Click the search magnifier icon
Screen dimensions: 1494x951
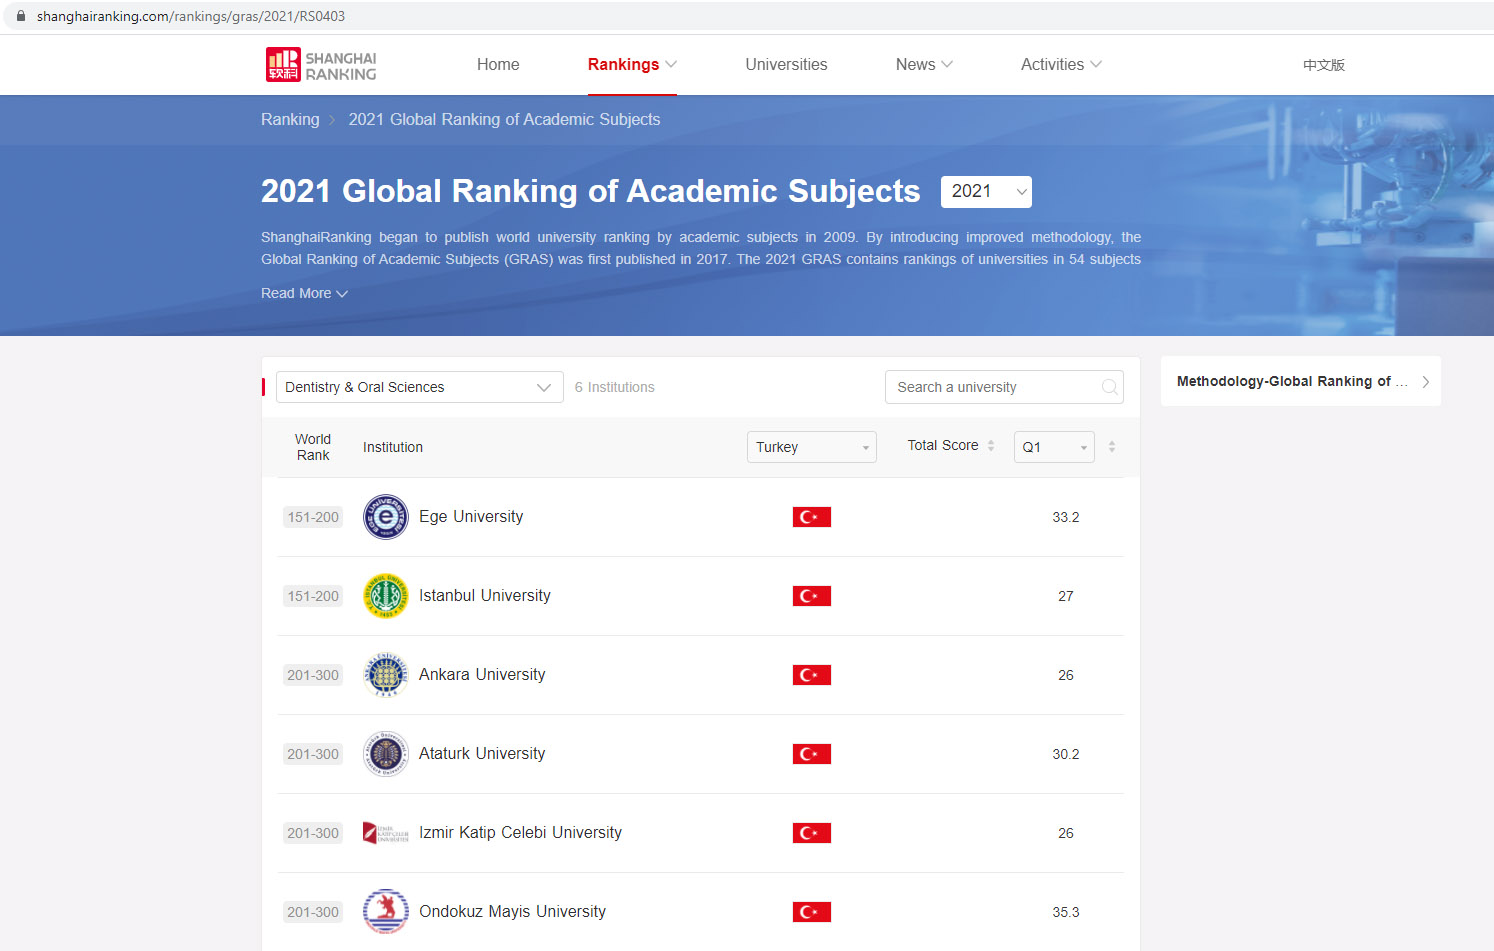(x=1109, y=388)
